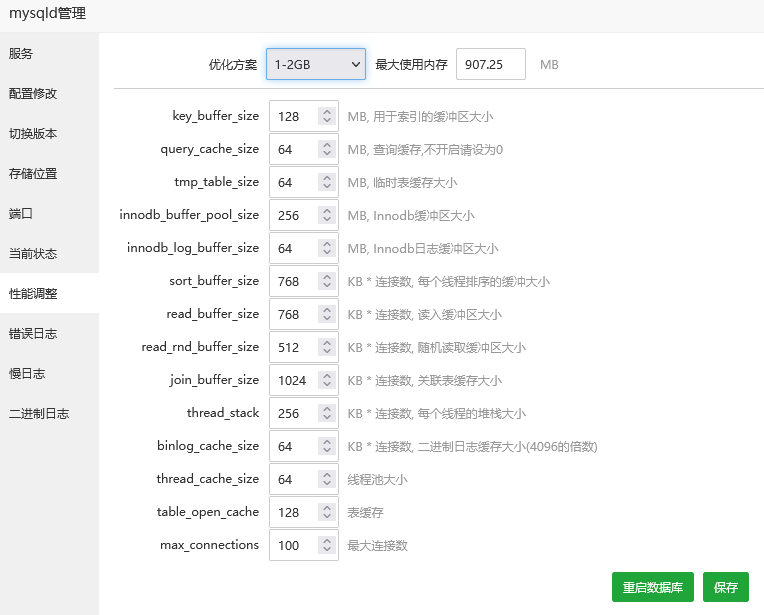This screenshot has height=615, width=764.
Task: Click the key_buffer_size value field
Action: pyautogui.click(x=304, y=116)
